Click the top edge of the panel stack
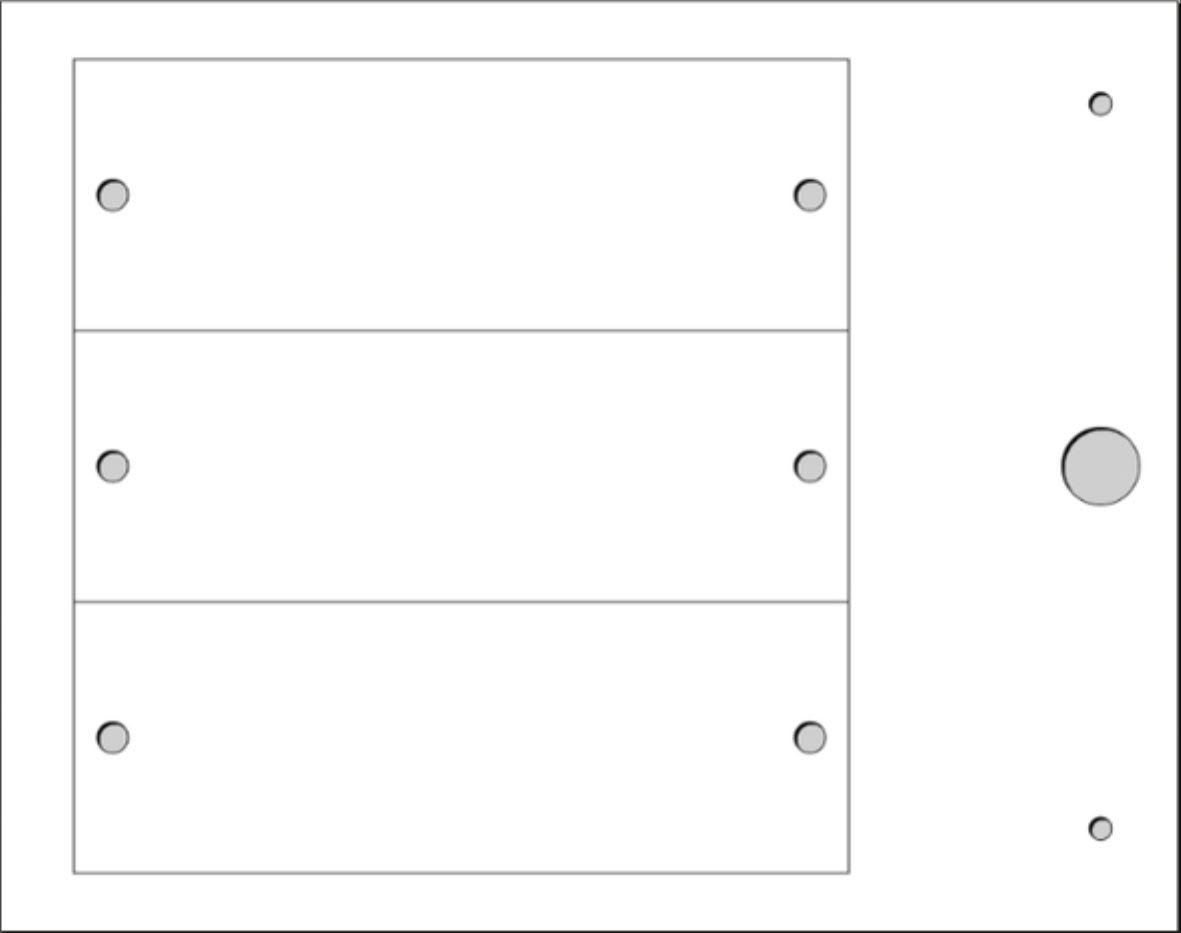Viewport: 1181px width, 933px height. click(461, 59)
